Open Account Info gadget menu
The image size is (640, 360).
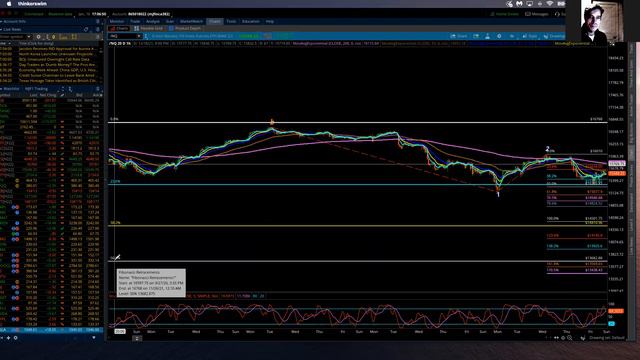(98, 21)
